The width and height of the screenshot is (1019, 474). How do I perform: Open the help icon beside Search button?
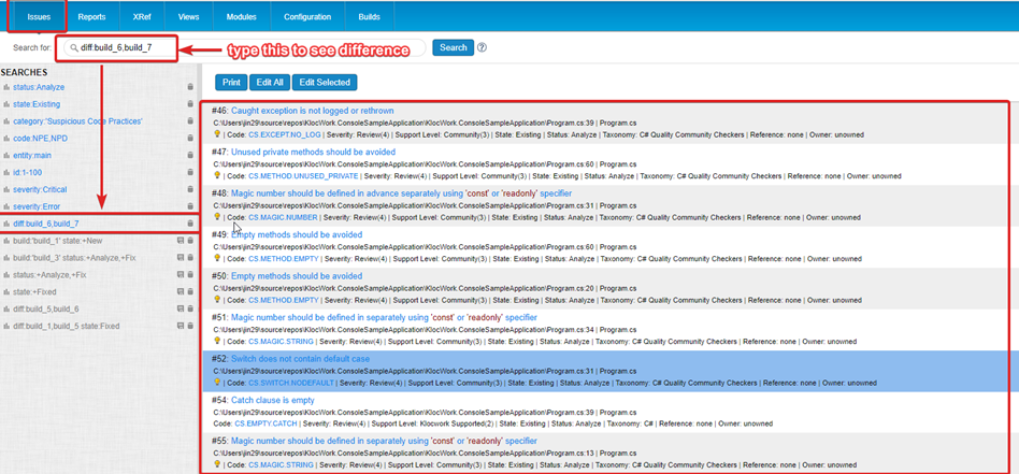coord(482,47)
